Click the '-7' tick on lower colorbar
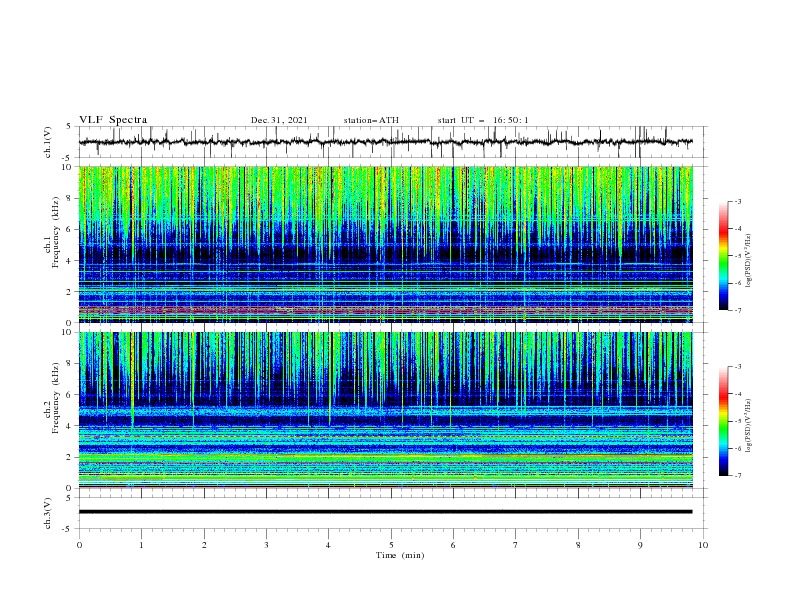792x612 pixels. point(737,476)
